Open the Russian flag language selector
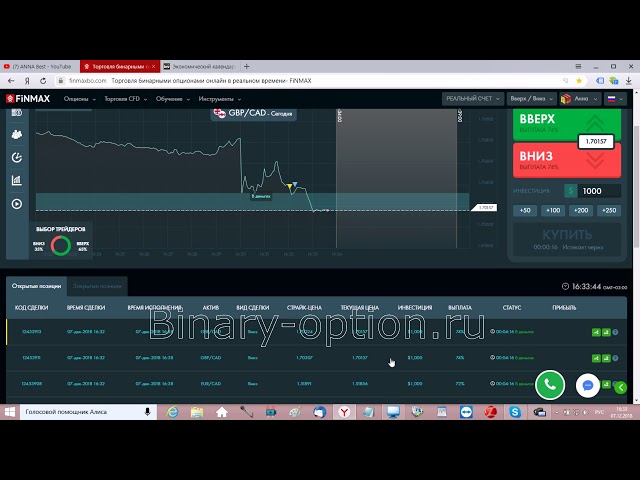 [x=613, y=99]
